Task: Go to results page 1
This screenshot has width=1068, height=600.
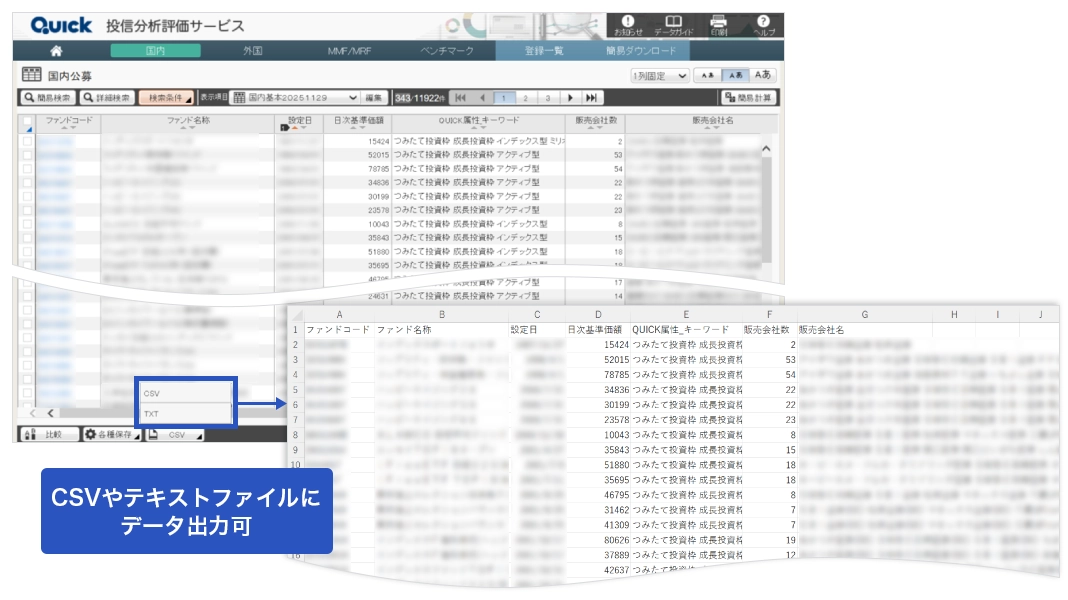Action: [504, 98]
